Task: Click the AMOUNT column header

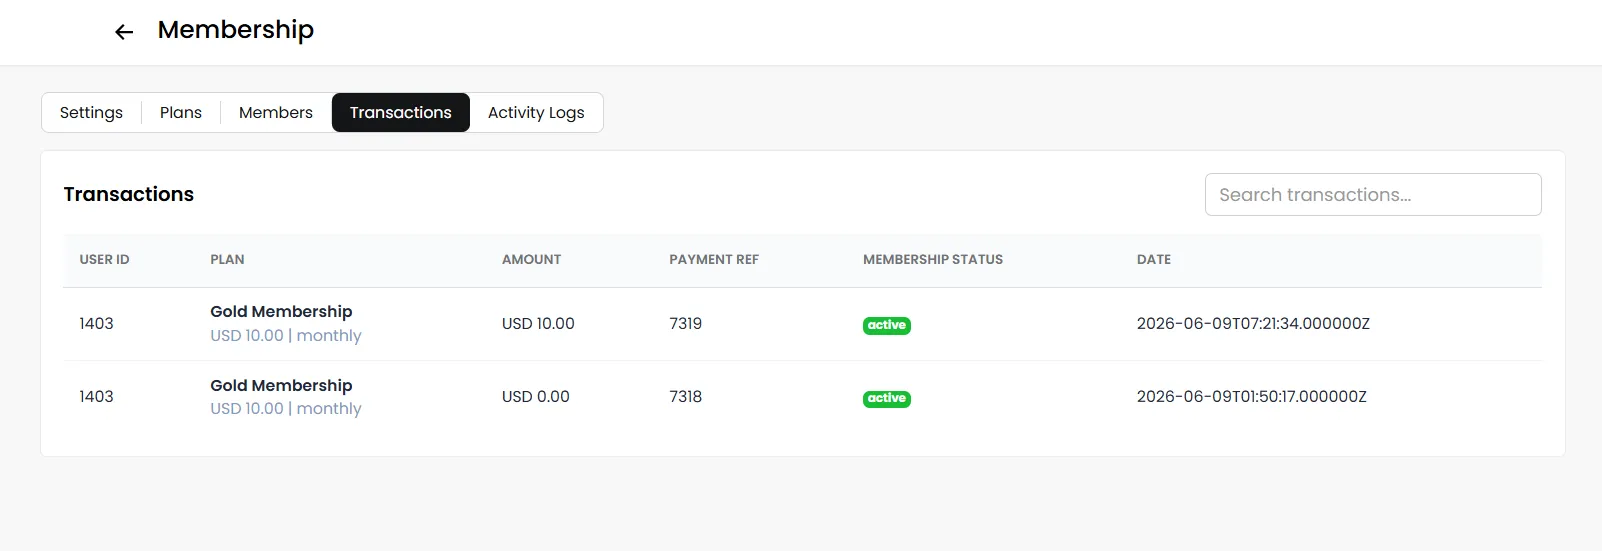Action: point(531,259)
